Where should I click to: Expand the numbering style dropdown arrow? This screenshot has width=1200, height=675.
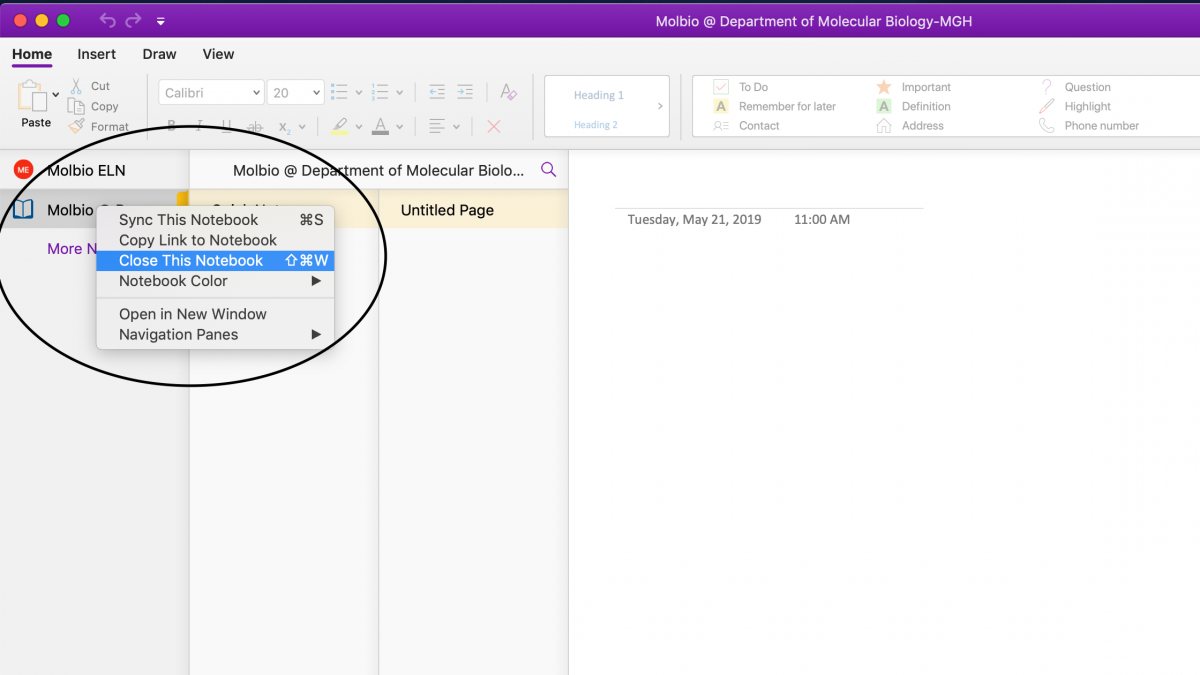click(x=399, y=93)
